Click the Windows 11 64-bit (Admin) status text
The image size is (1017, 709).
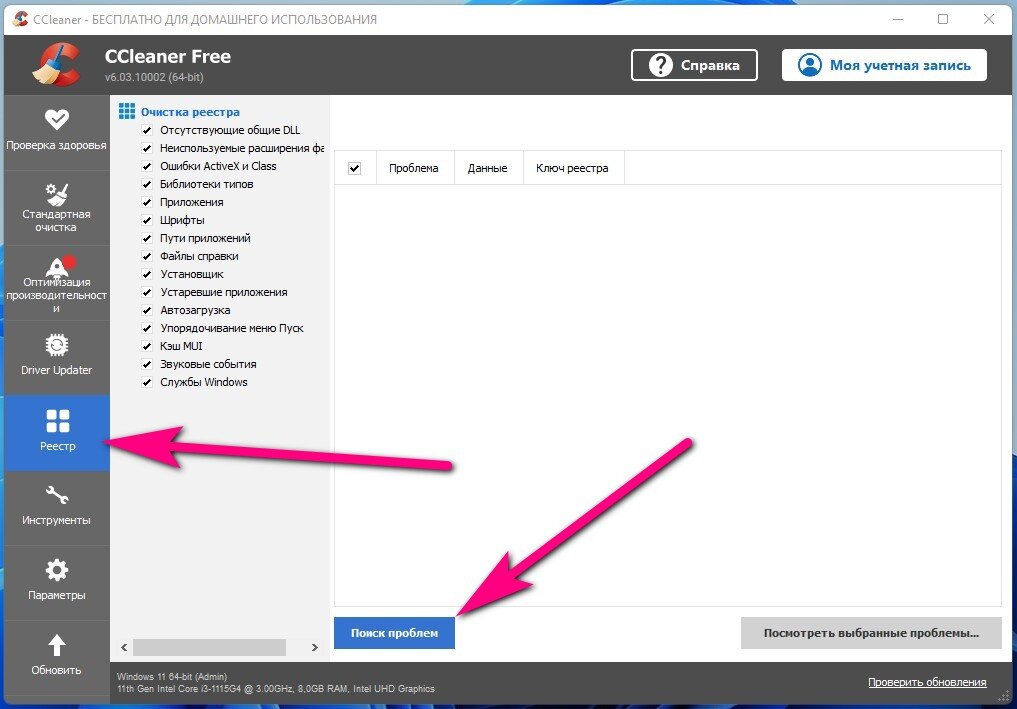pos(172,676)
